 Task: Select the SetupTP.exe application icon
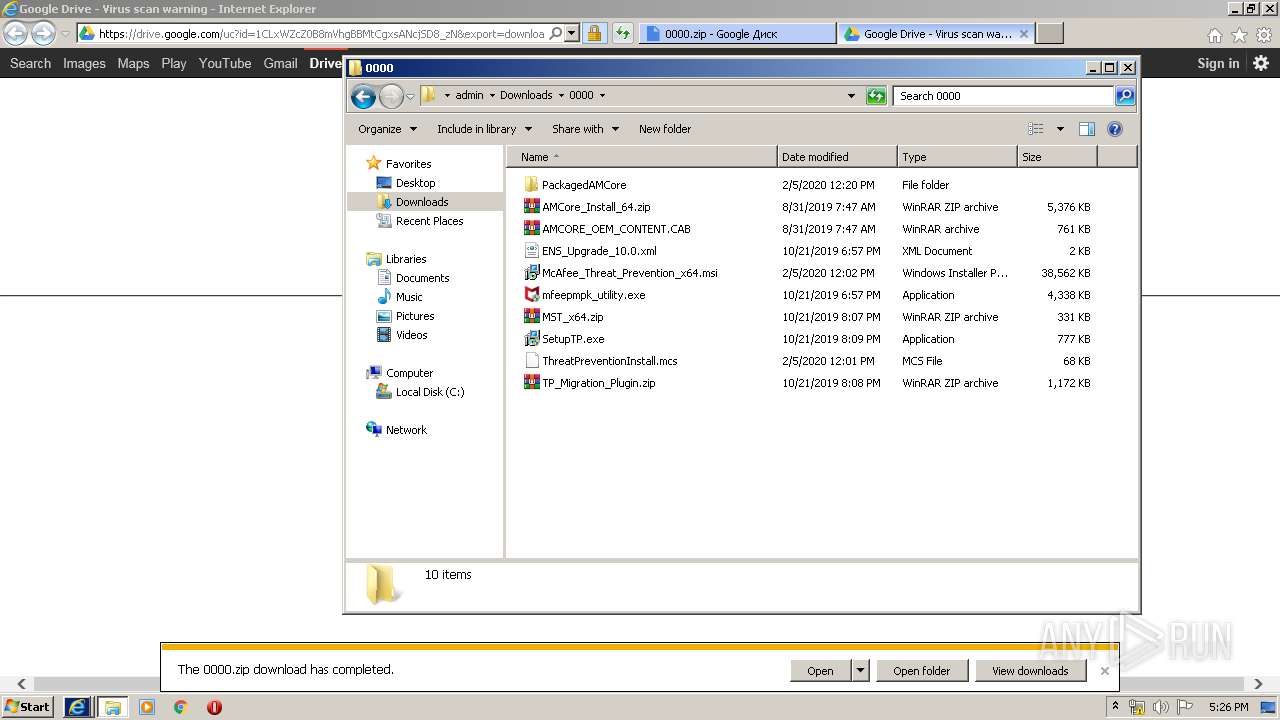(531, 339)
